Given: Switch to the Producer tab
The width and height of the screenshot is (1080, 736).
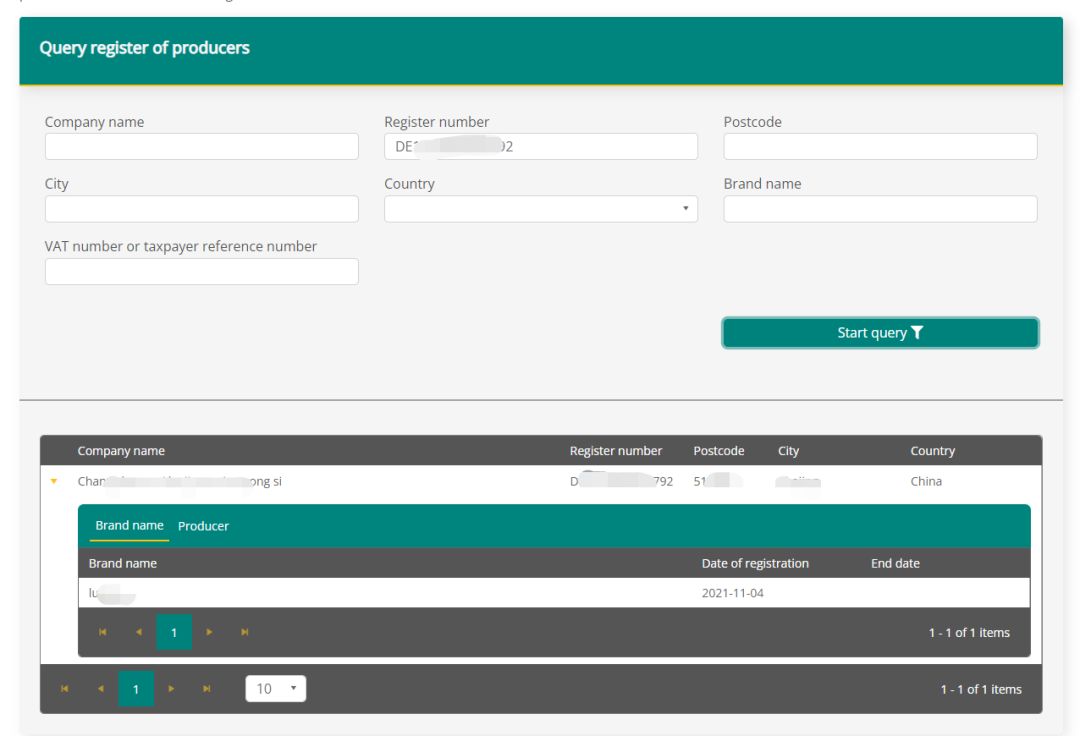Looking at the screenshot, I should (203, 526).
